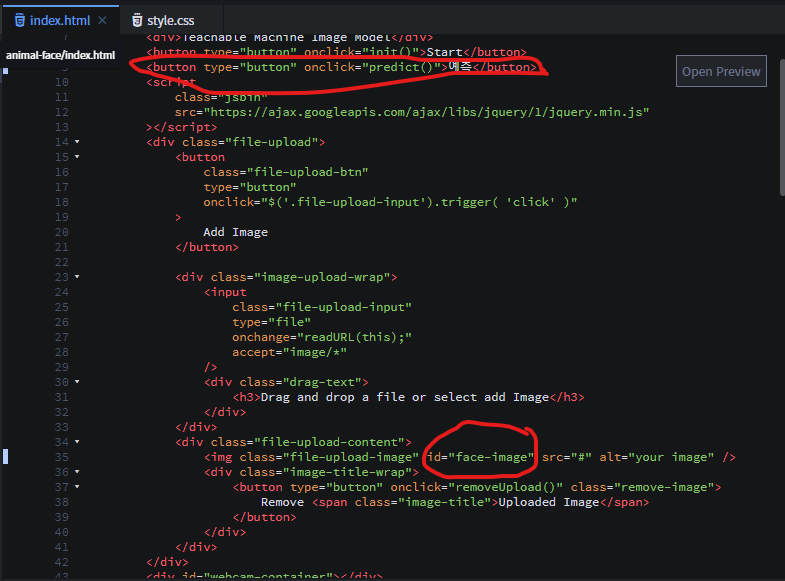Click the accept="image/*" line
Image resolution: width=785 pixels, height=581 pixels.
(x=289, y=352)
